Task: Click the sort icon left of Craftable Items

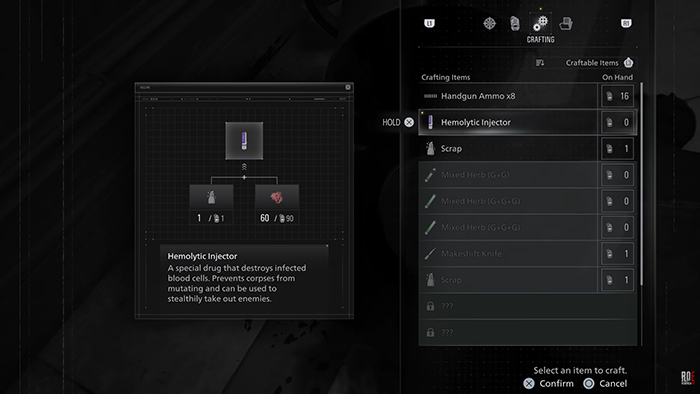Action: pos(540,63)
